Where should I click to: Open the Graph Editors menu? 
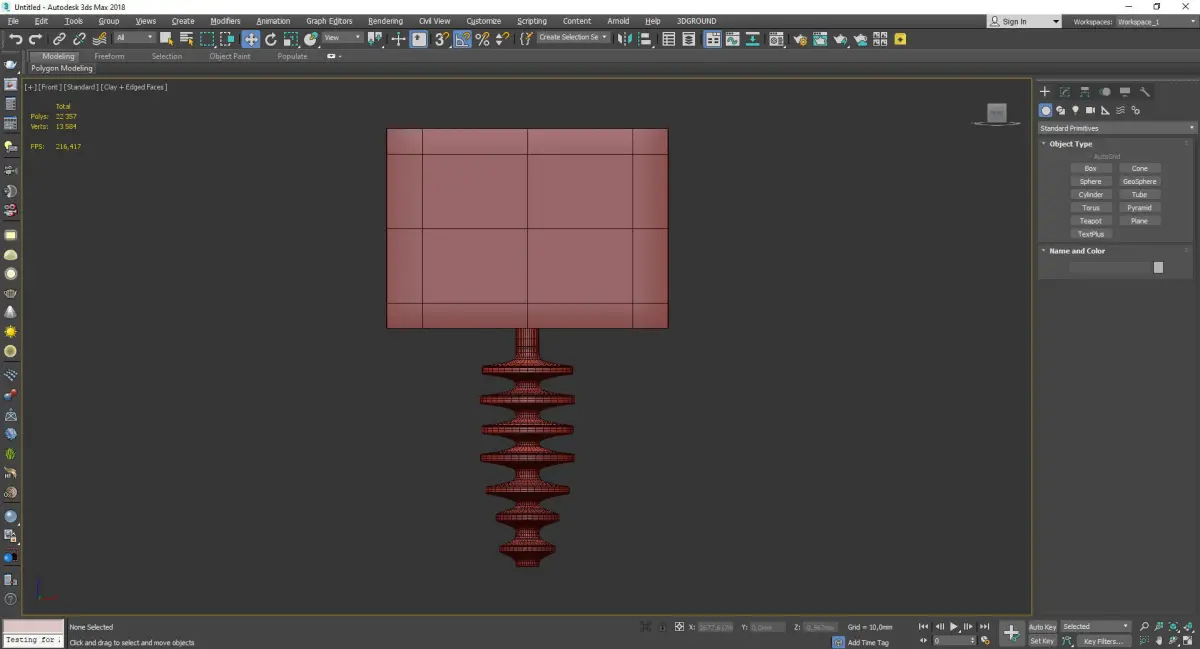tap(329, 21)
